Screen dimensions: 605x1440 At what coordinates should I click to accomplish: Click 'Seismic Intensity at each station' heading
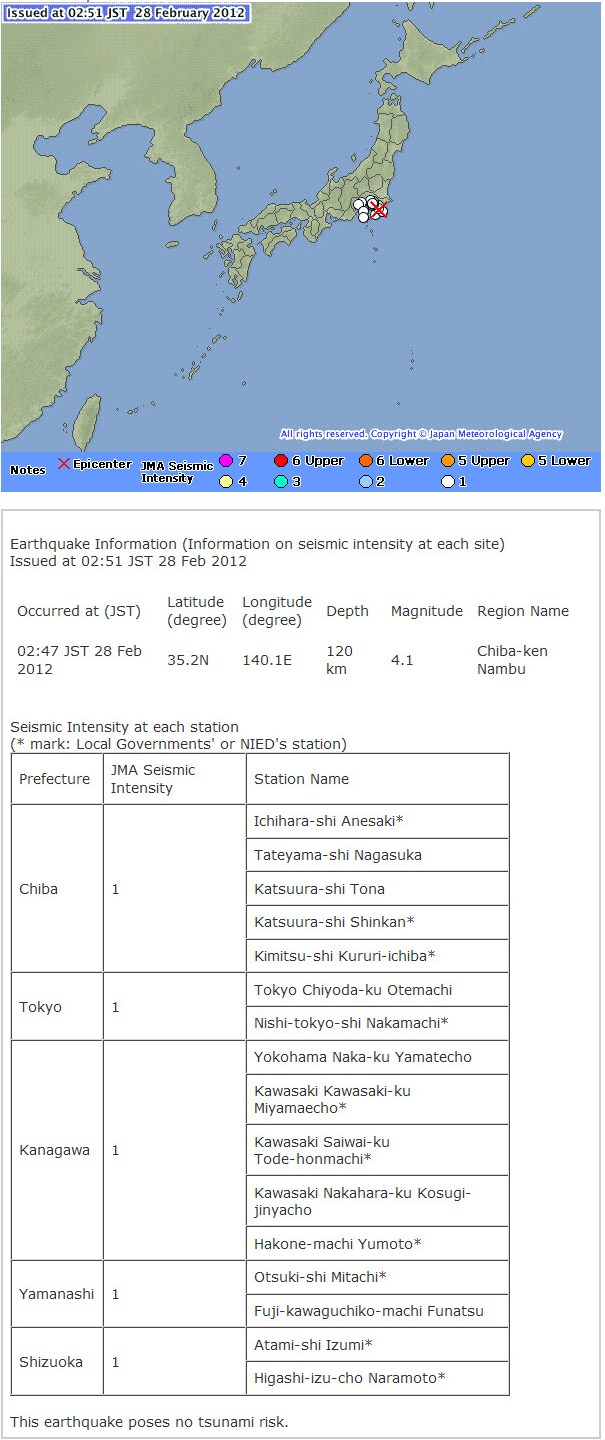124,727
